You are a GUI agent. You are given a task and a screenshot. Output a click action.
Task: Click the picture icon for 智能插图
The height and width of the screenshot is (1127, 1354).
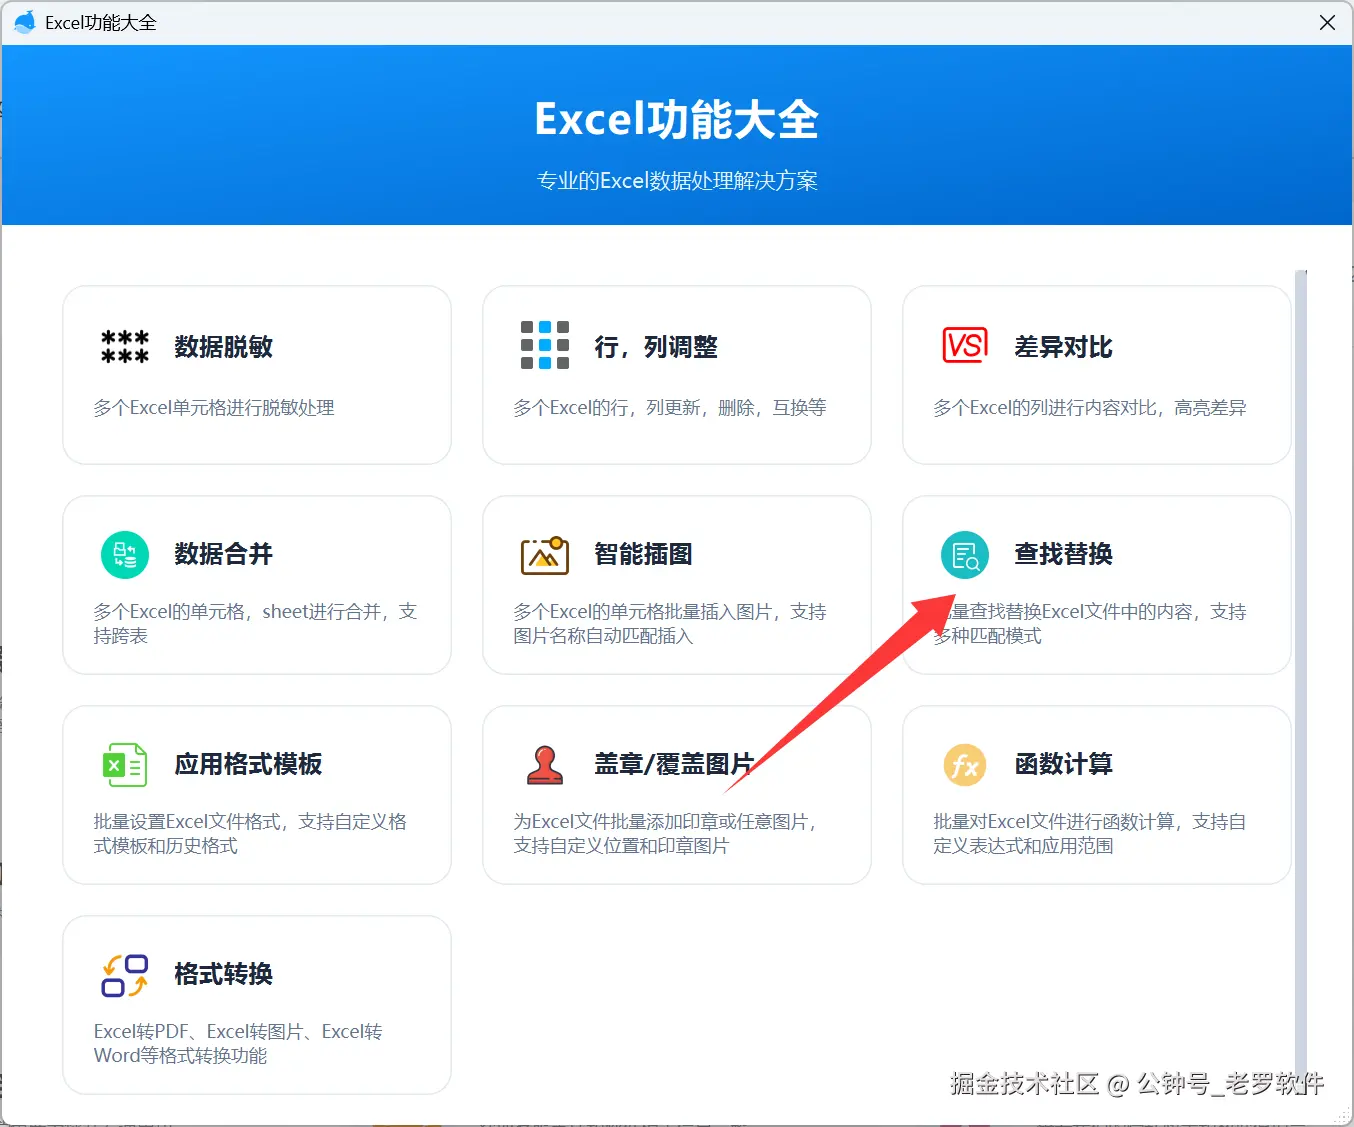(545, 555)
